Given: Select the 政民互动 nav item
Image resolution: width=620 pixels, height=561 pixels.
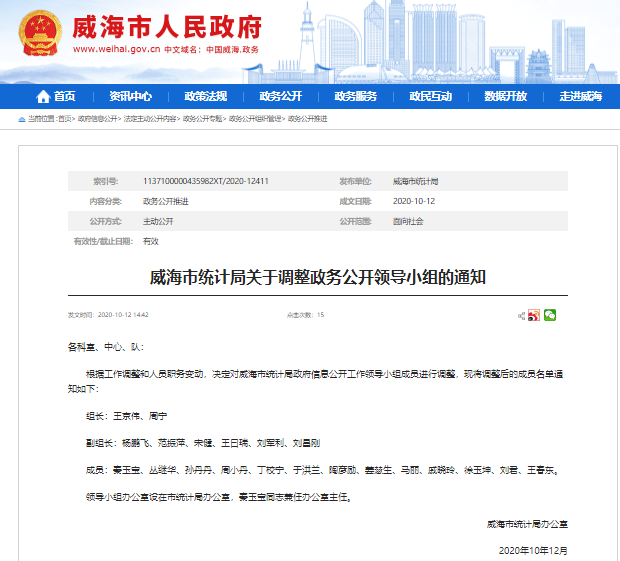Looking at the screenshot, I should click(x=430, y=97).
